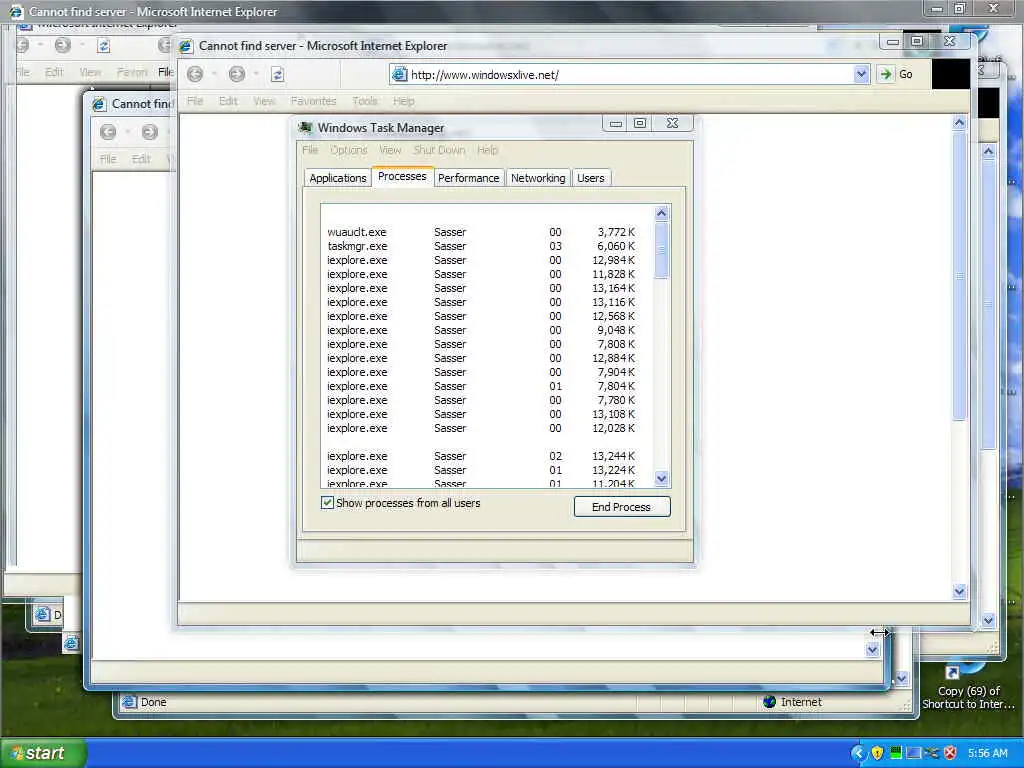Click the system clock showing 5:56 AM

click(987, 753)
